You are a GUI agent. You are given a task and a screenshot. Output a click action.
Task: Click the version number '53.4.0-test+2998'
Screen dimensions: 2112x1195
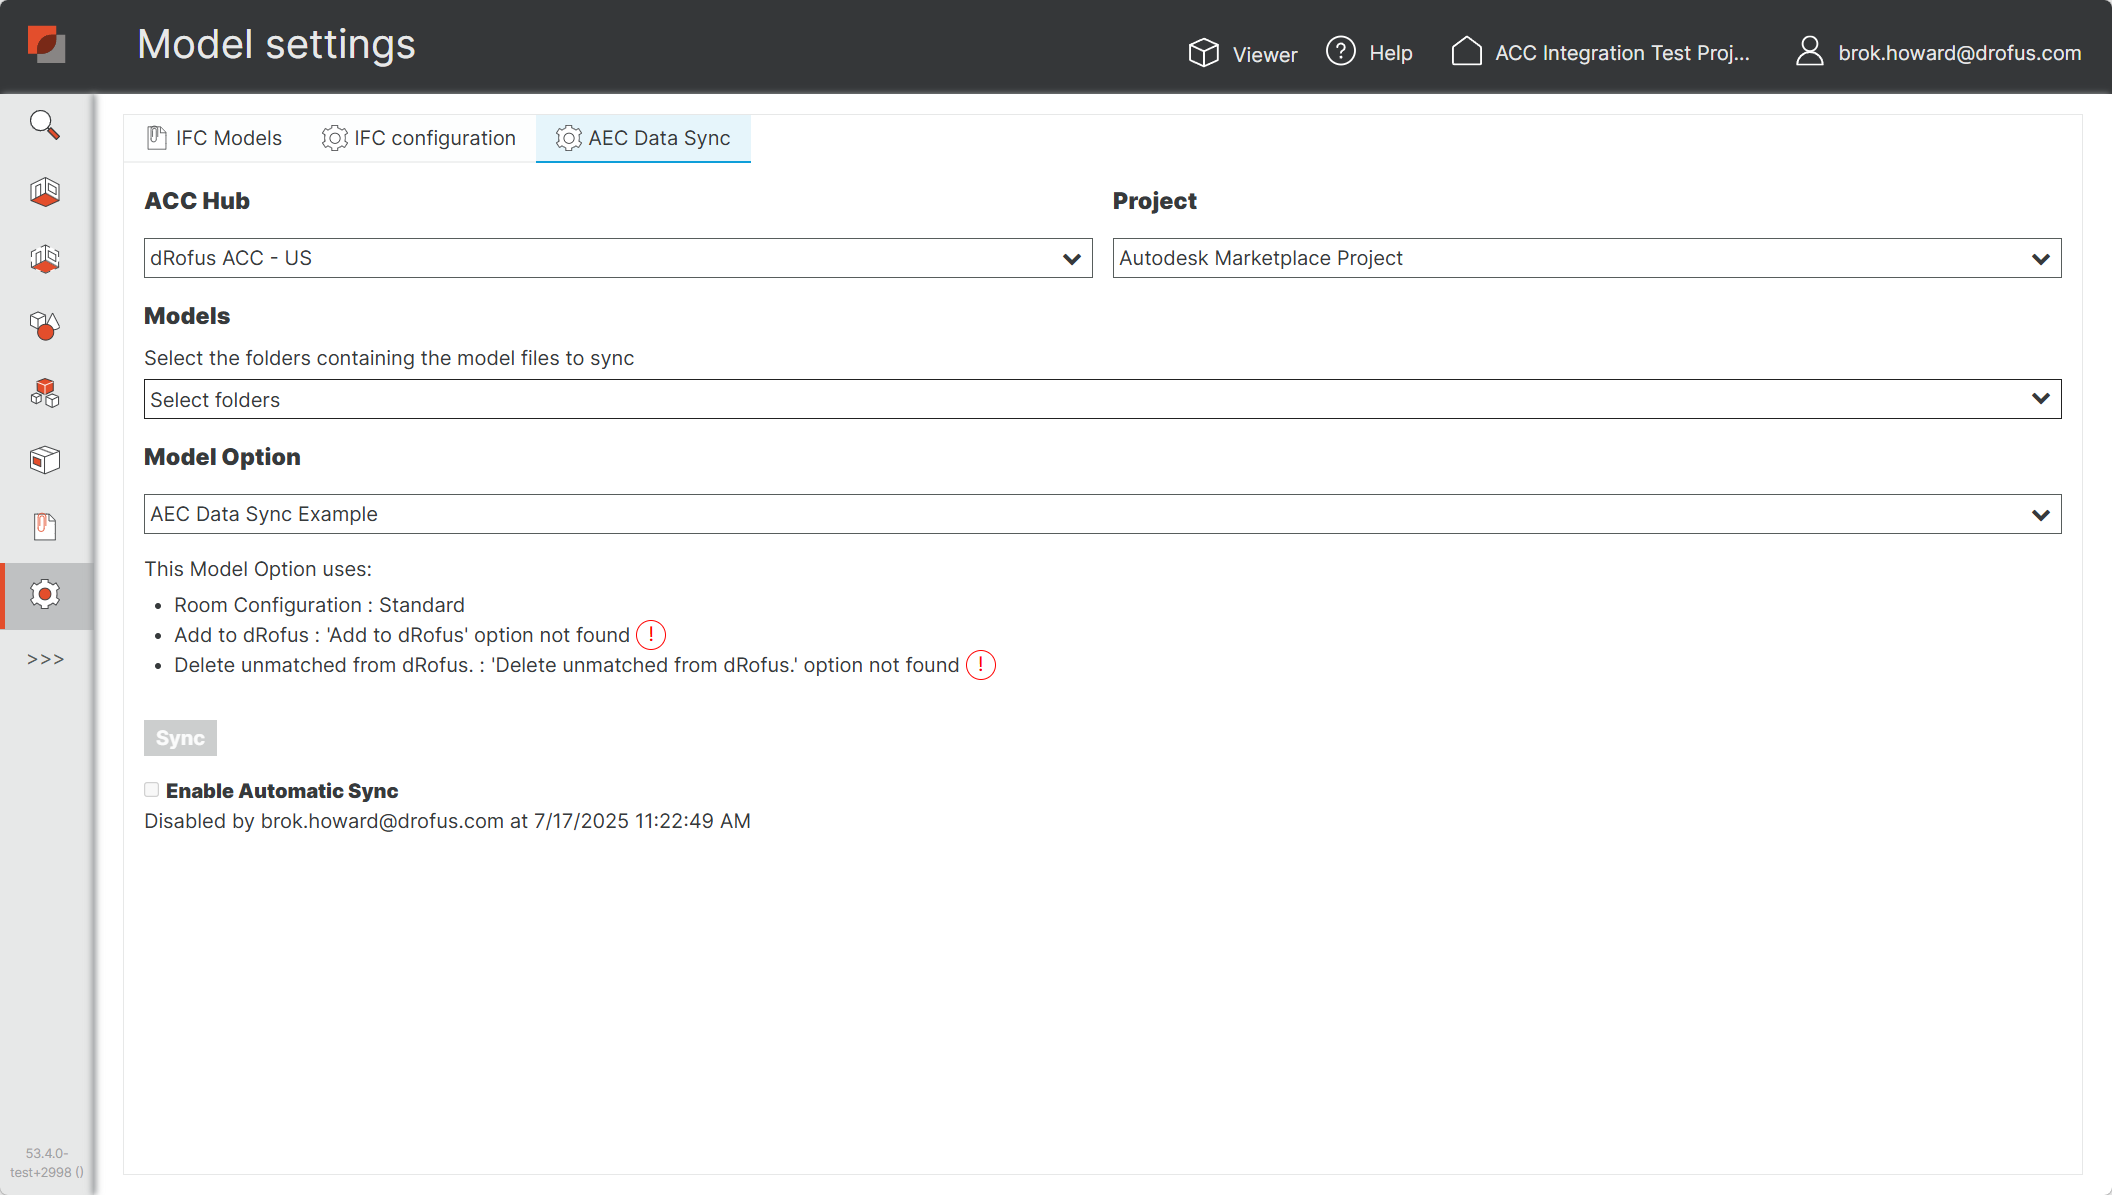47,1163
